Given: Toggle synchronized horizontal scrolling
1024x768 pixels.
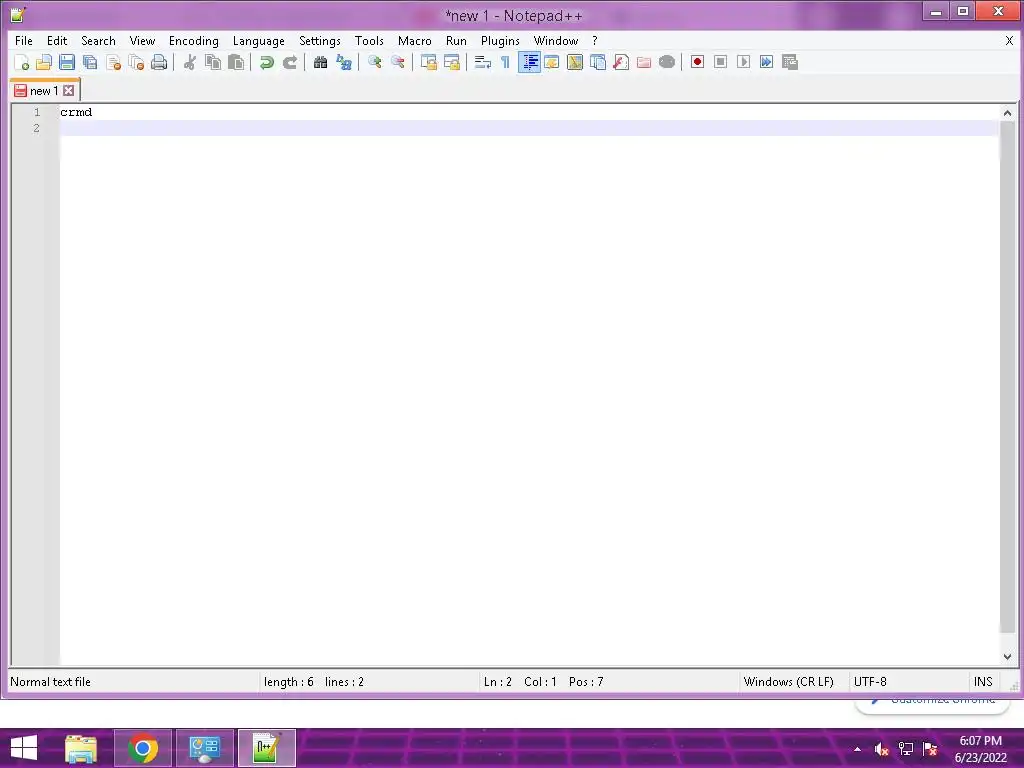Looking at the screenshot, I should (x=451, y=62).
